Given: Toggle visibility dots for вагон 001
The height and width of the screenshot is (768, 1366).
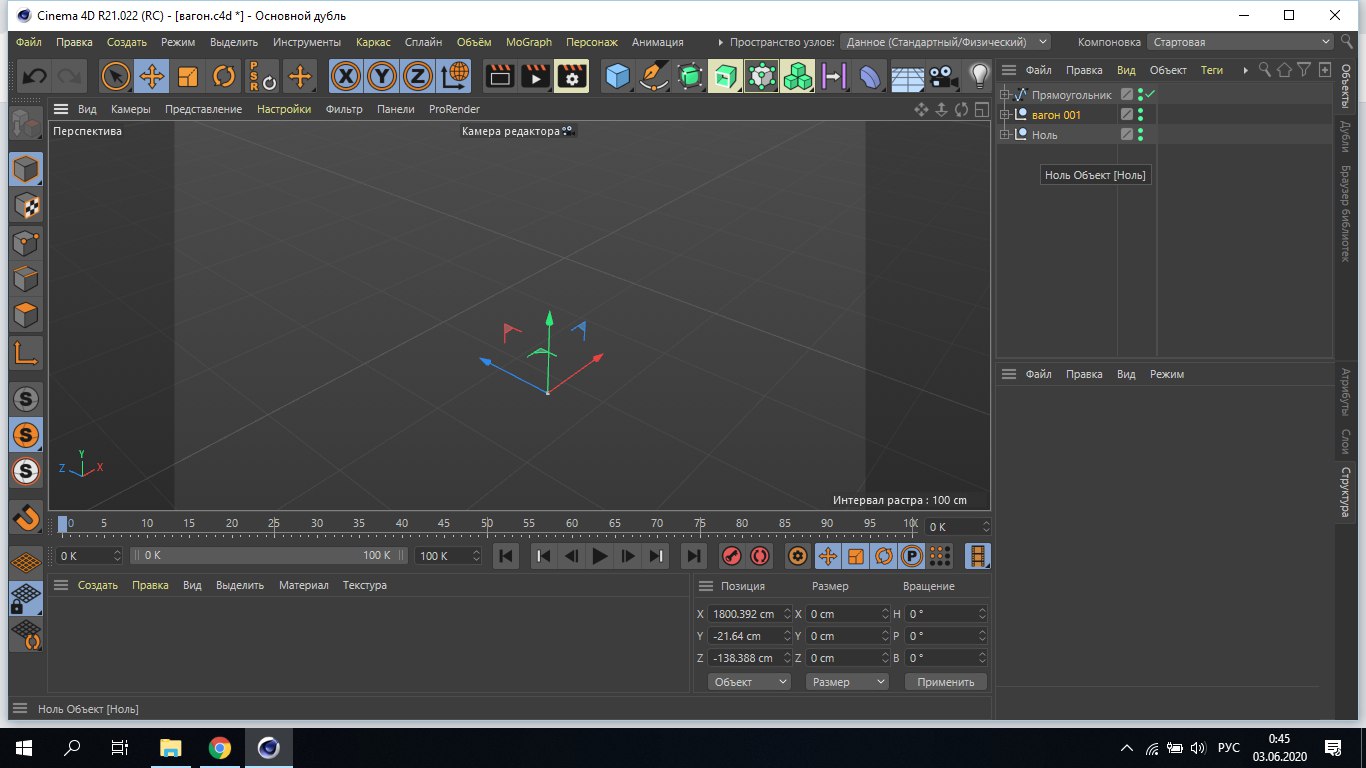Looking at the screenshot, I should (1140, 115).
